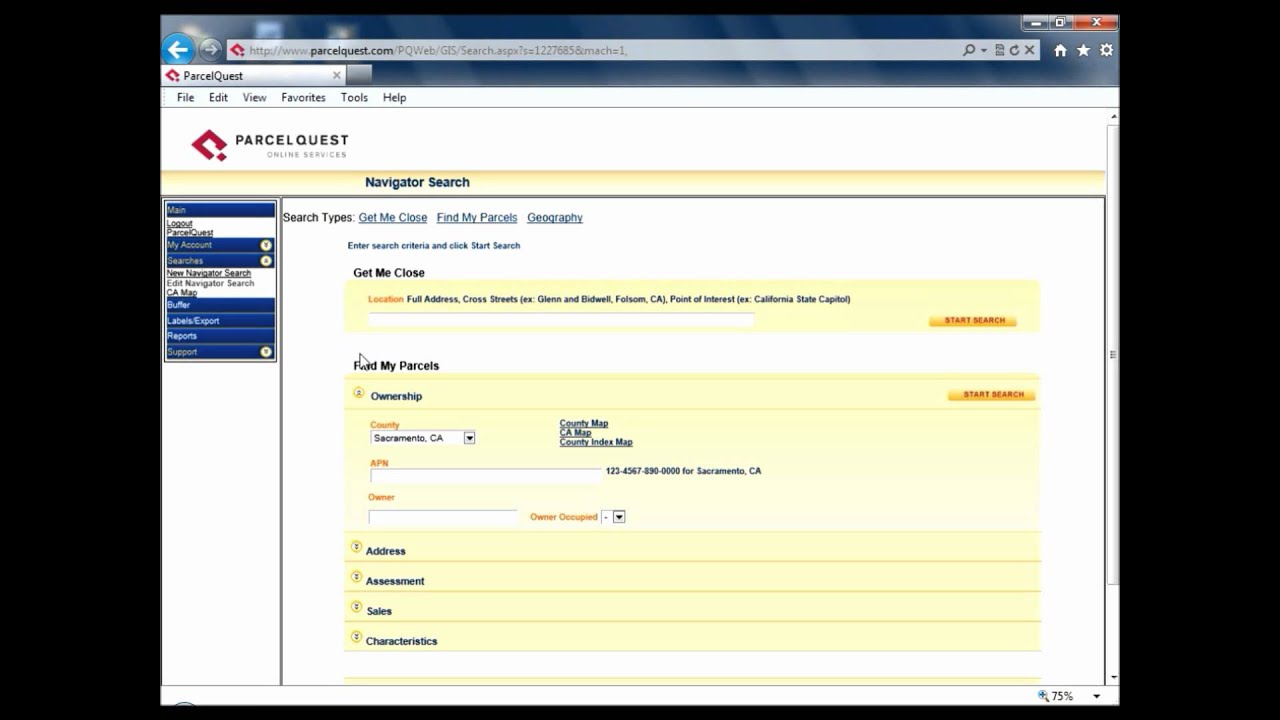Open the View menu
This screenshot has height=720, width=1280.
(x=254, y=98)
